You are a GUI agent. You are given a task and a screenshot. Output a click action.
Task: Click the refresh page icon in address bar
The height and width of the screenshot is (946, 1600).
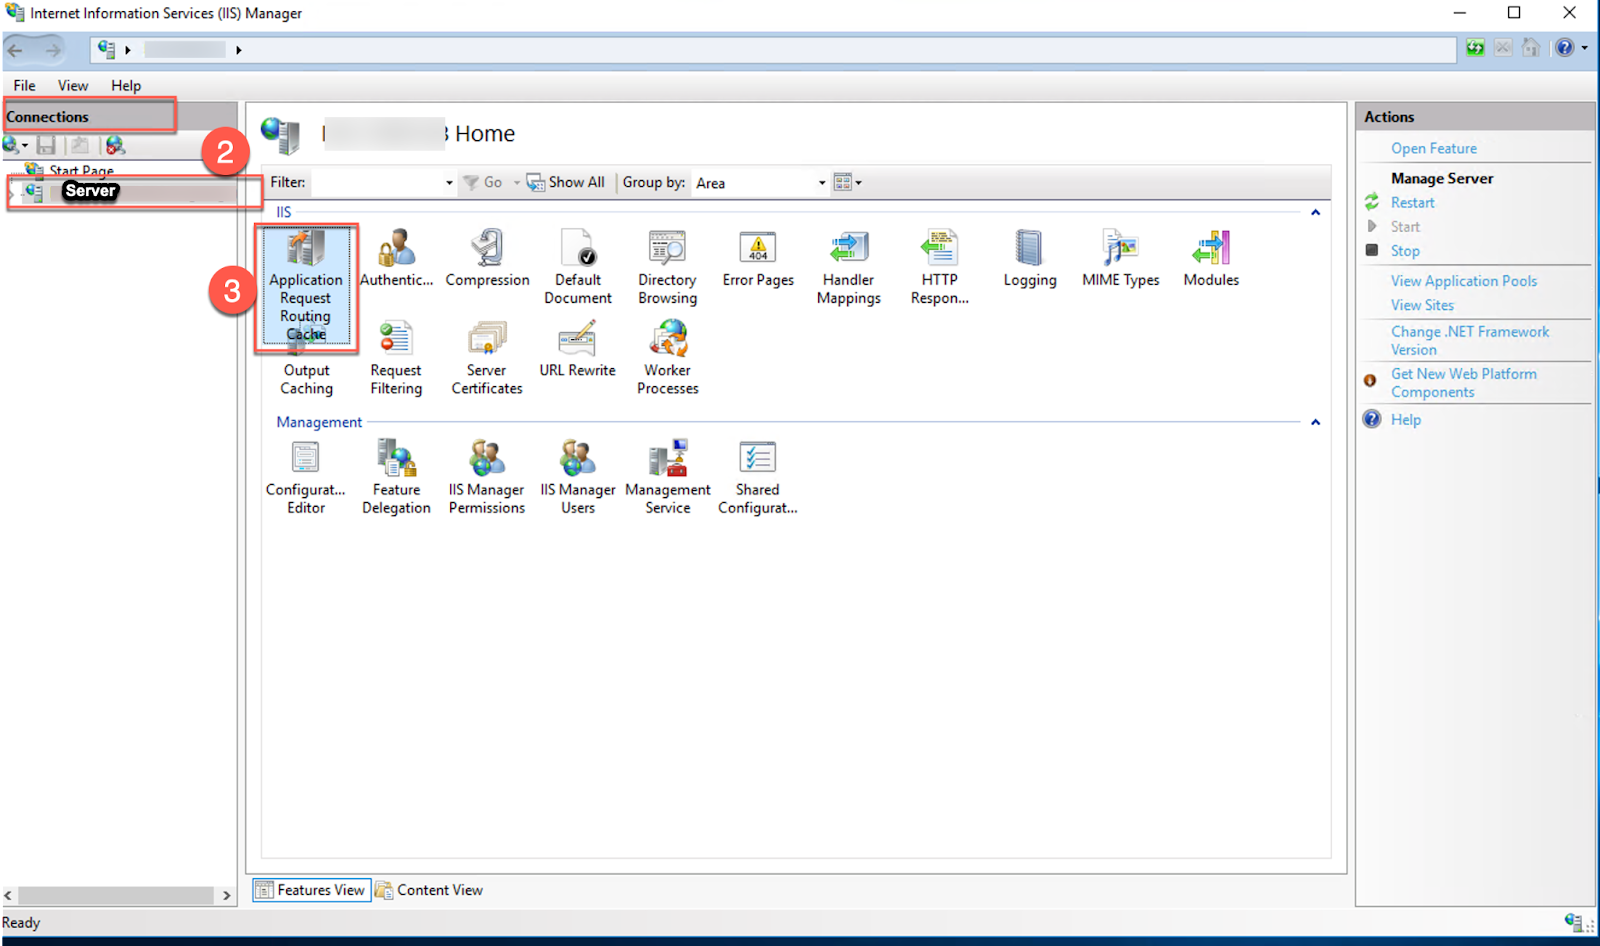tap(1475, 48)
